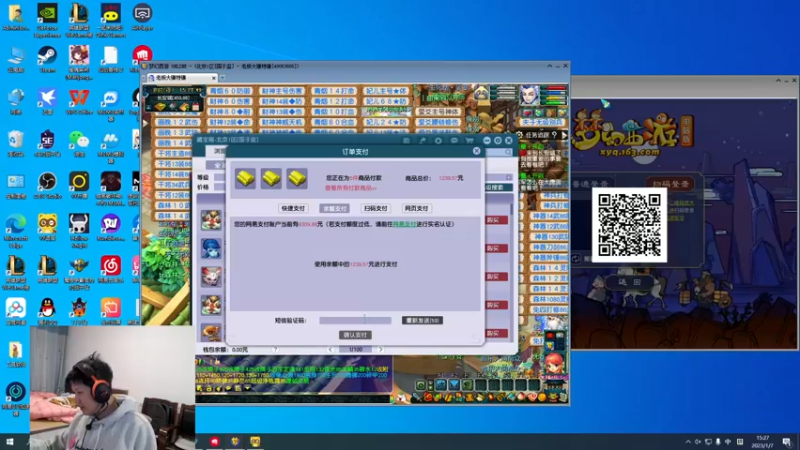Viewport: 800px width, 450px height.
Task: Click the Windows Start button
Action: (10, 441)
